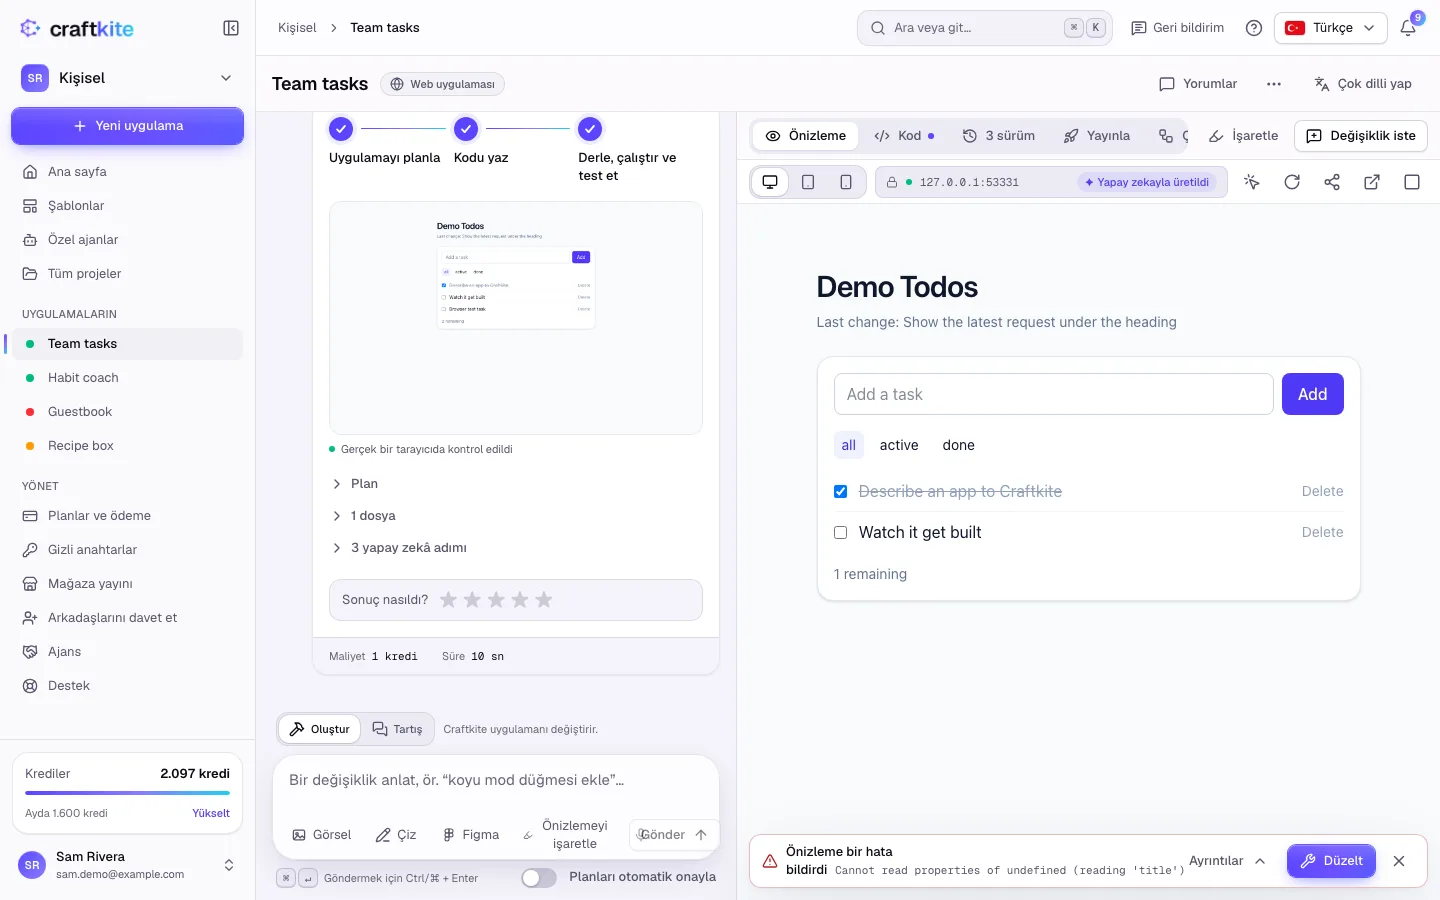1440x900 pixels.
Task: Attach an image with Görsel
Action: pos(322,835)
